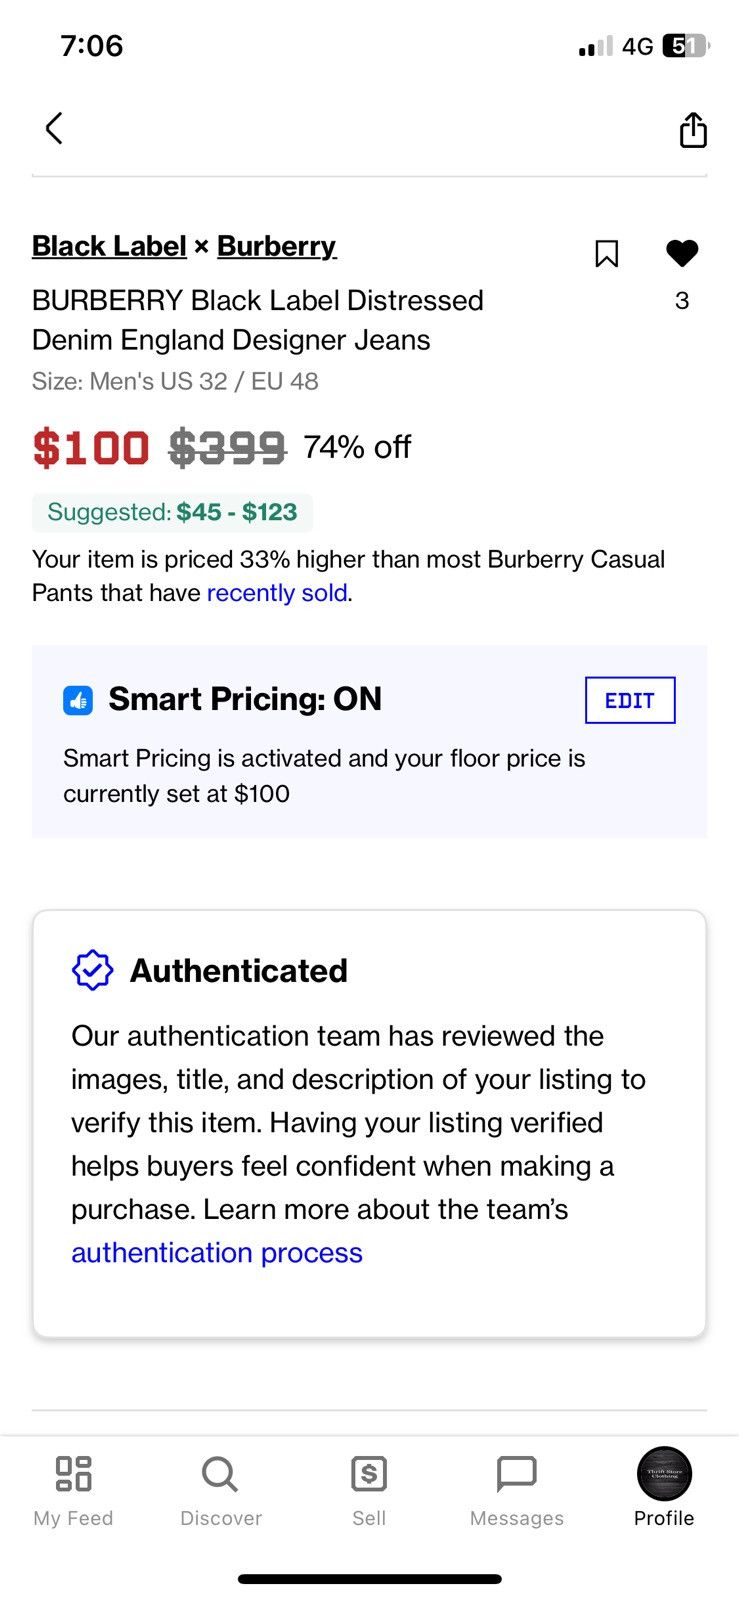The width and height of the screenshot is (739, 1600).
Task: Open Messages chat icon
Action: pyautogui.click(x=517, y=1474)
